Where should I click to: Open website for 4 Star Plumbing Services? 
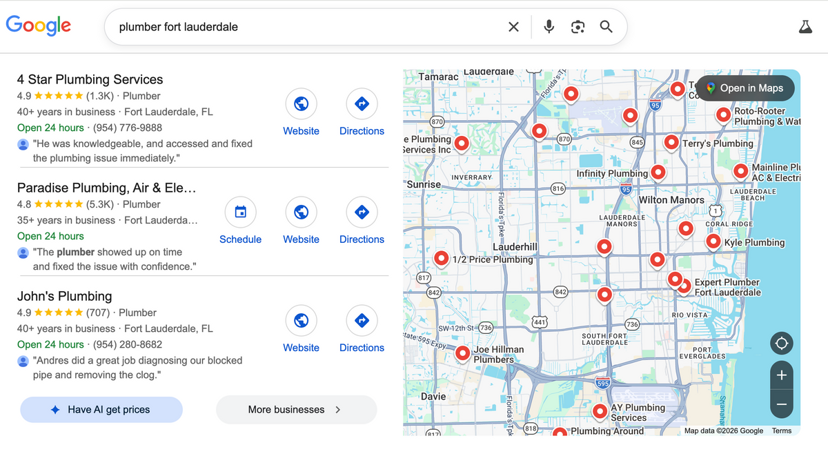(301, 112)
